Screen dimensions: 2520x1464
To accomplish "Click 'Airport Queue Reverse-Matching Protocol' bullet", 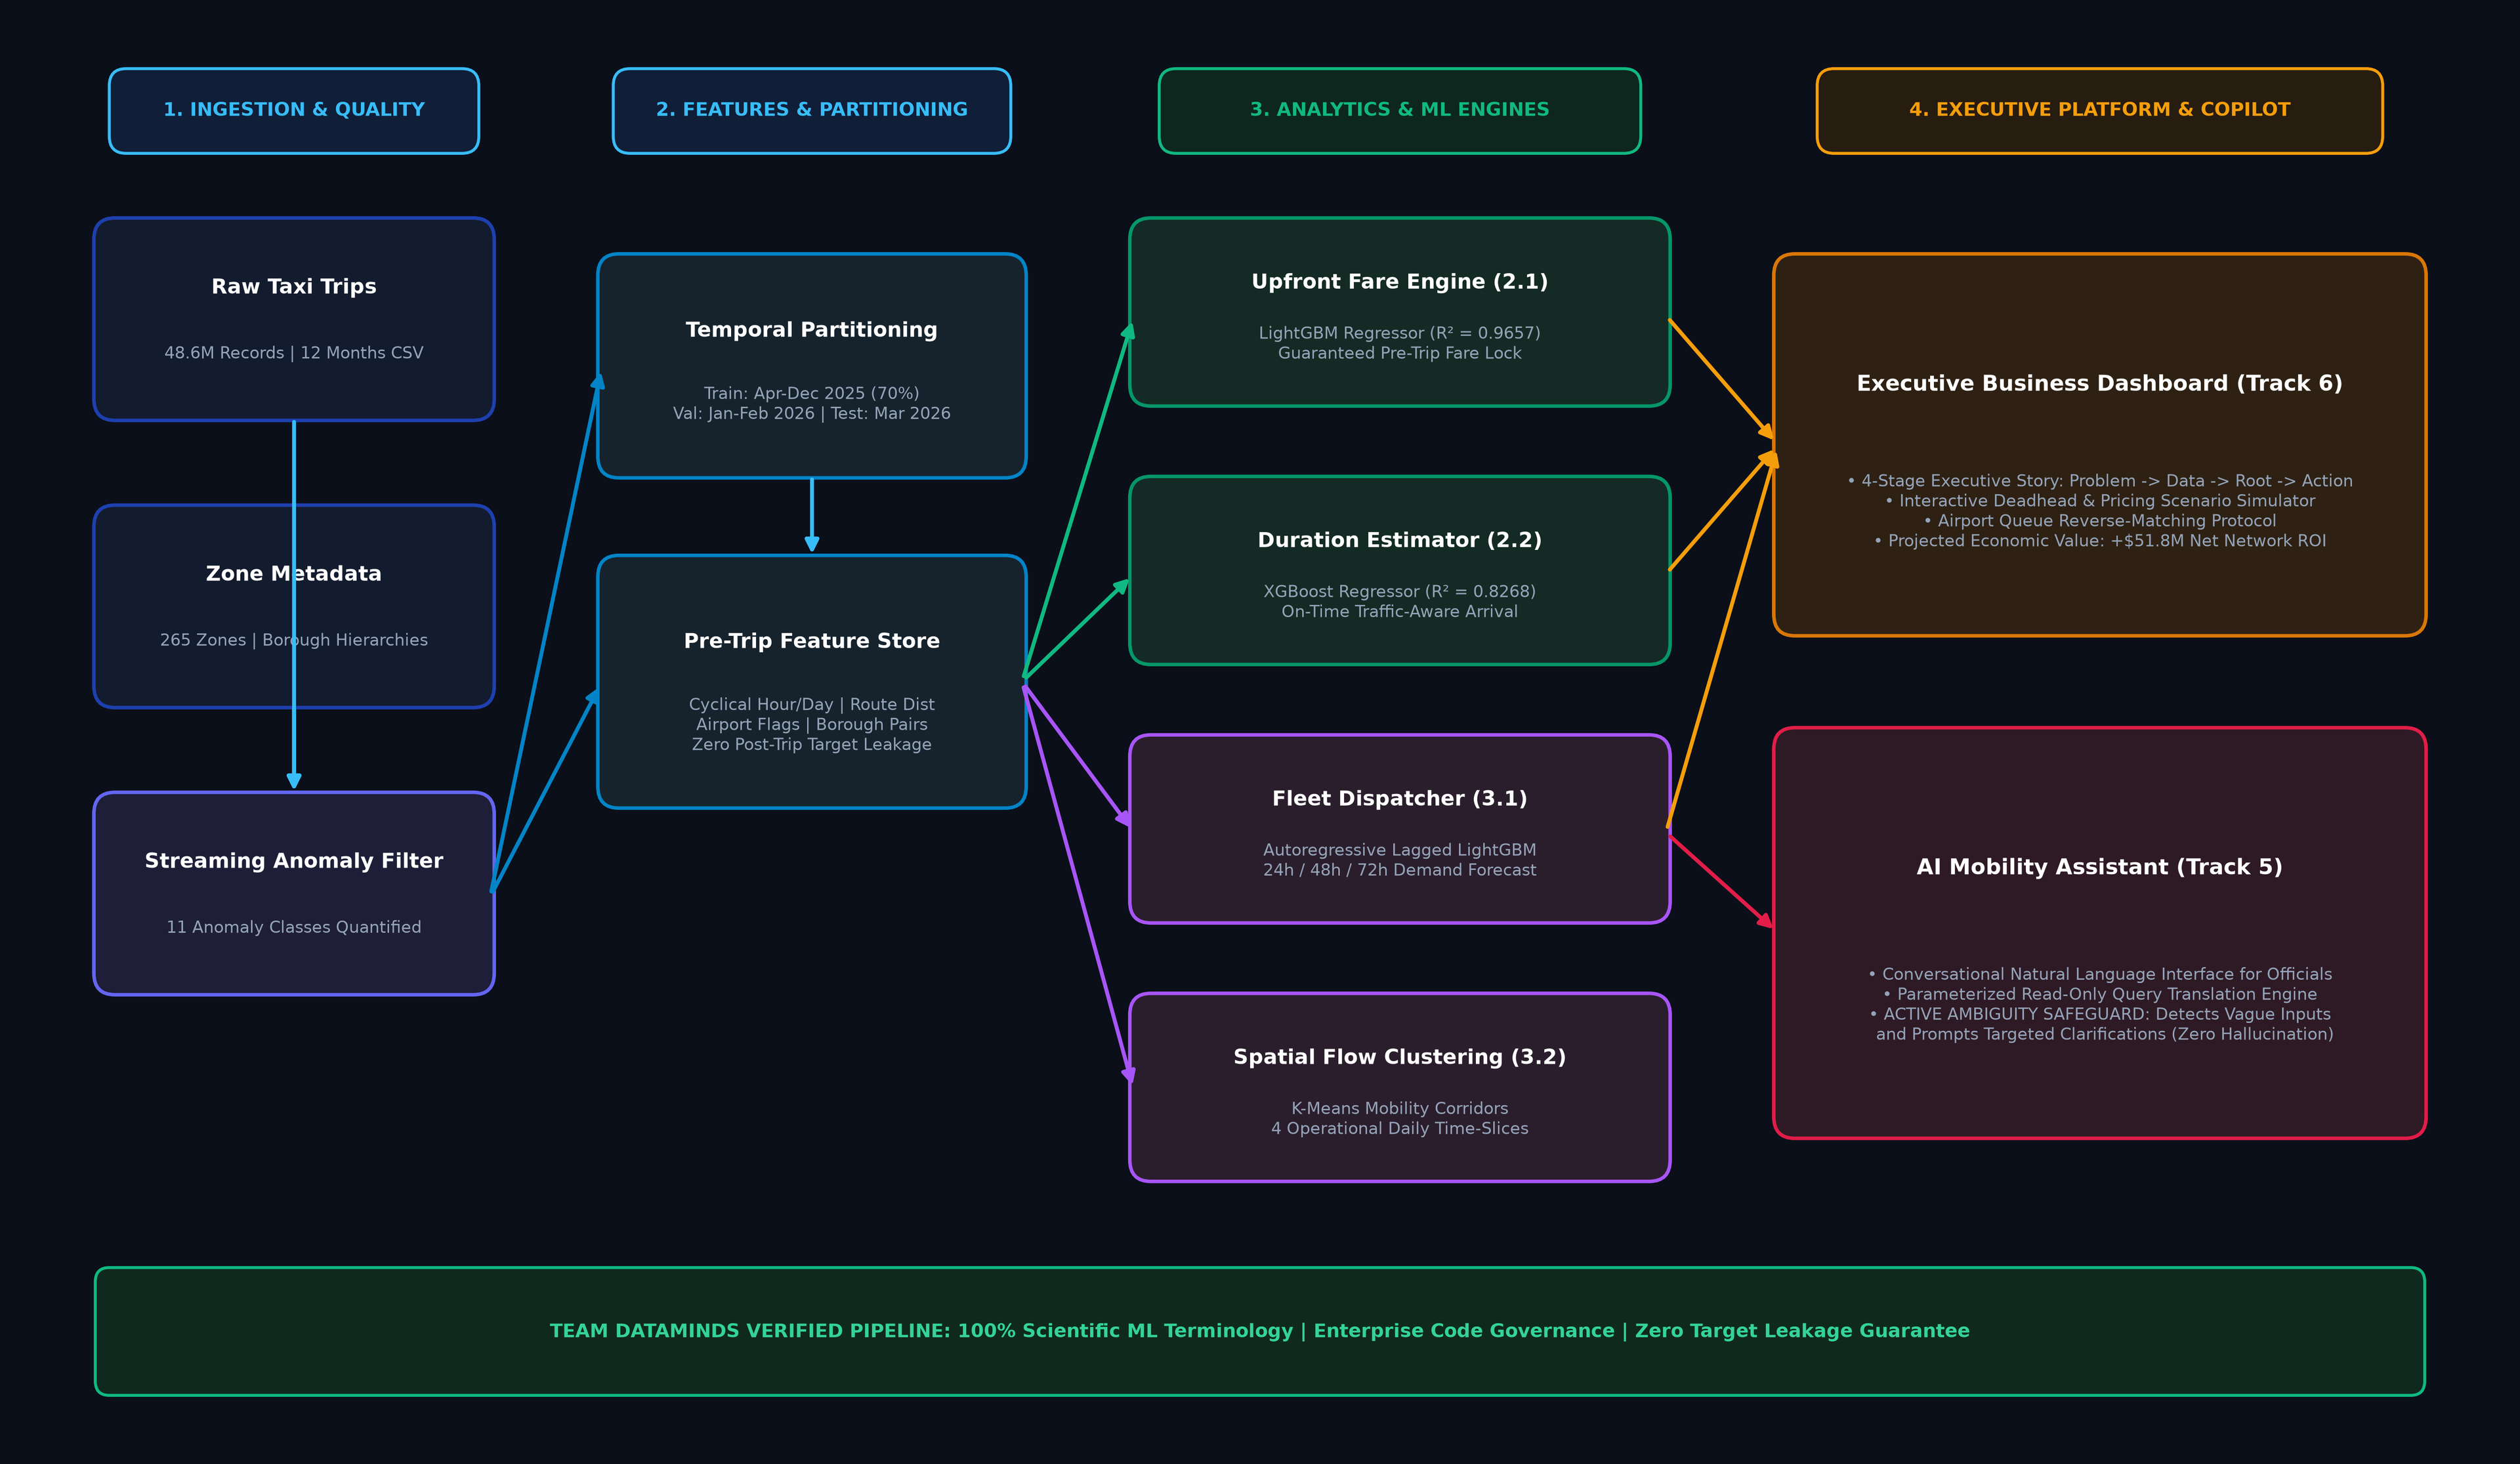I will [x=2099, y=521].
